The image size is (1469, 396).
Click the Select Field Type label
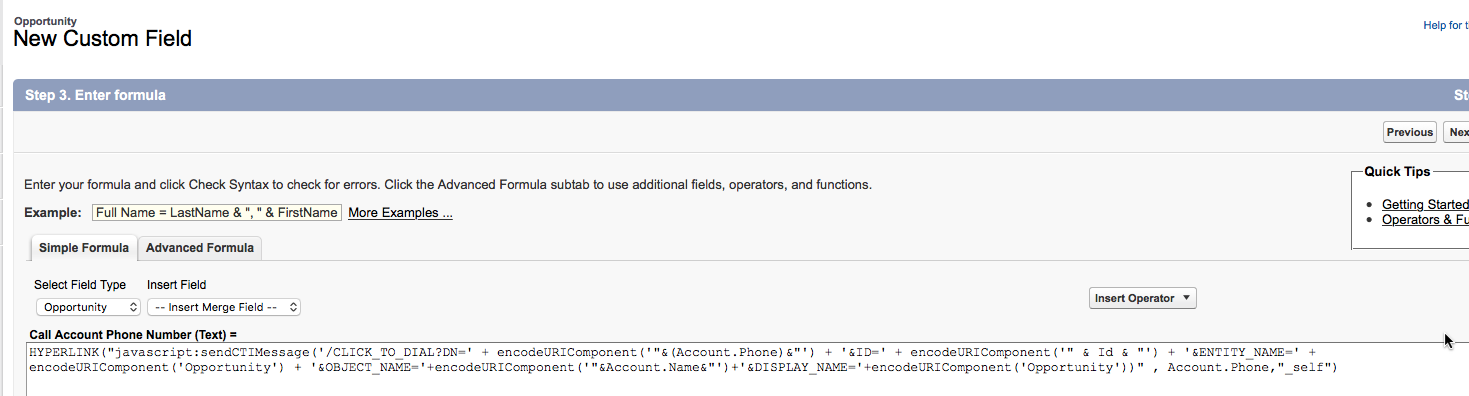click(x=80, y=285)
